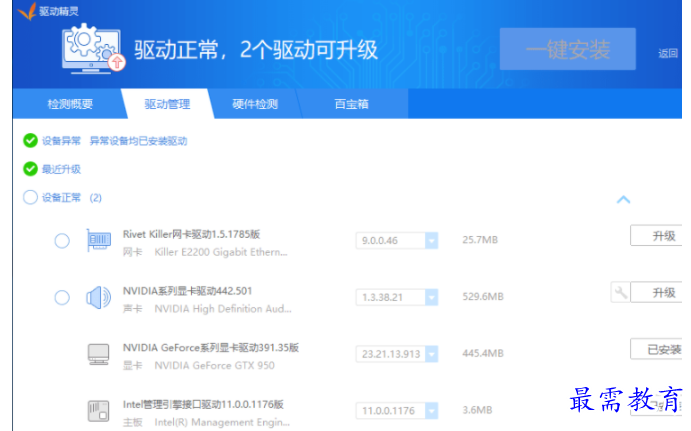691x431 pixels.
Task: Click the Killer E2200 Gigabit Ethern... device text
Action: (x=221, y=252)
